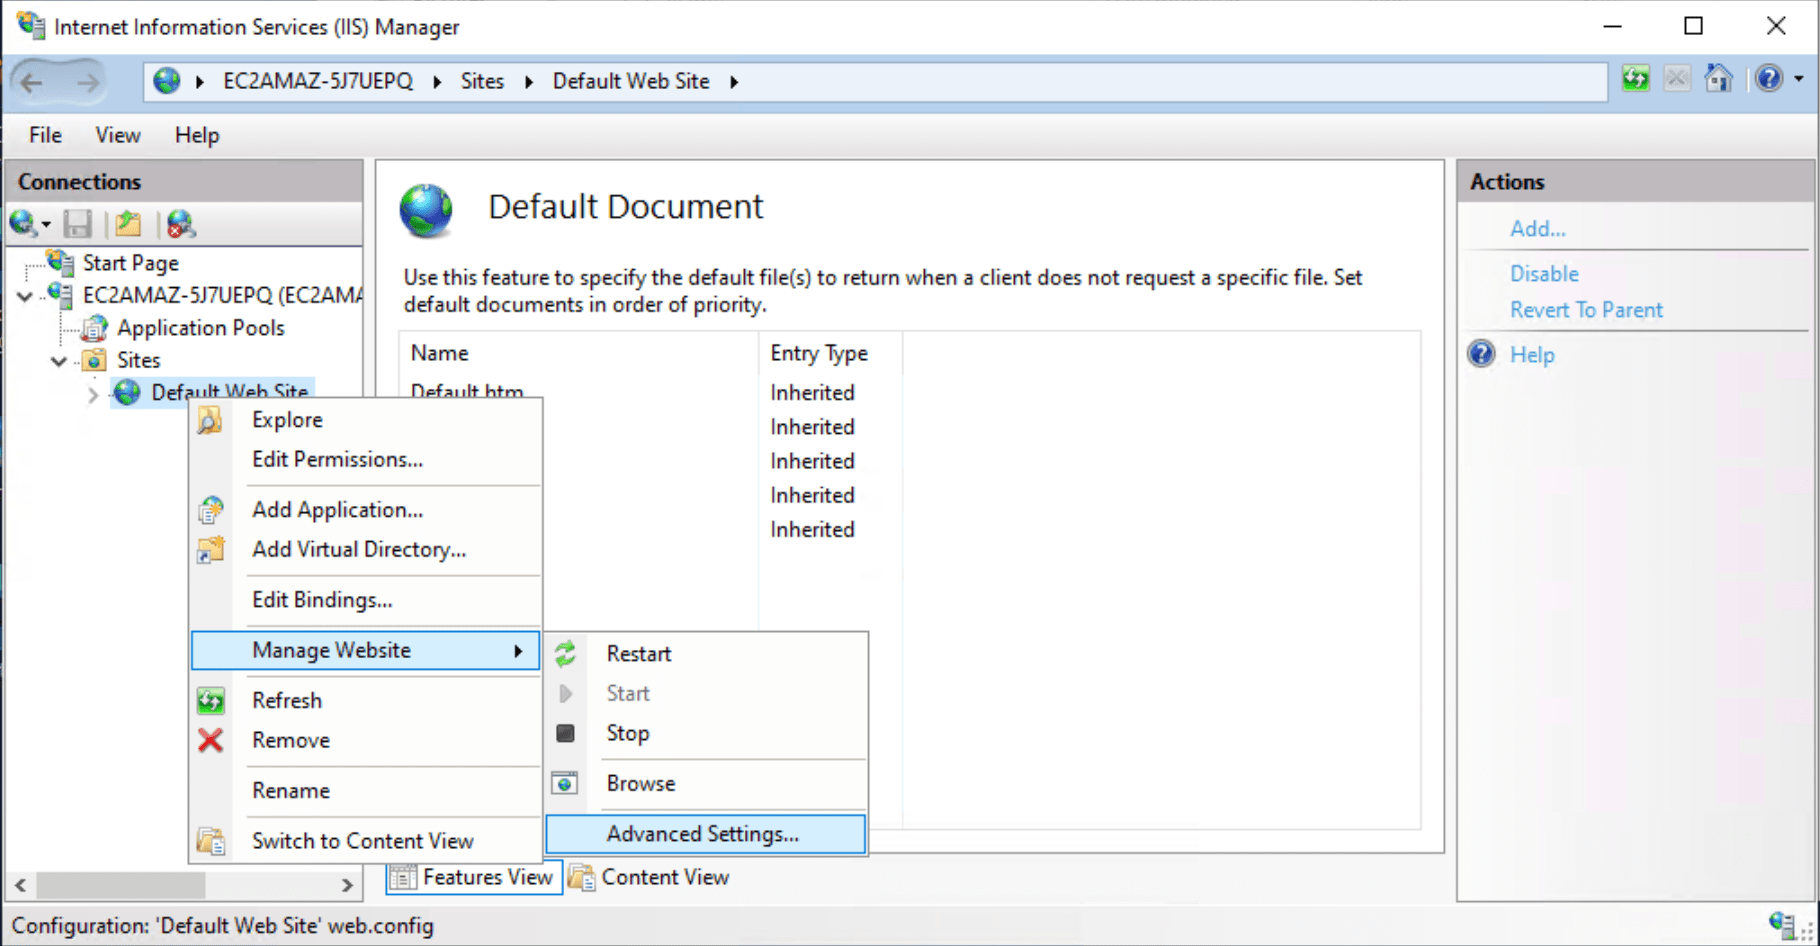Select the EC2AMAZ-5J7UEPQ server node
This screenshot has width=1820, height=946.
pos(222,295)
